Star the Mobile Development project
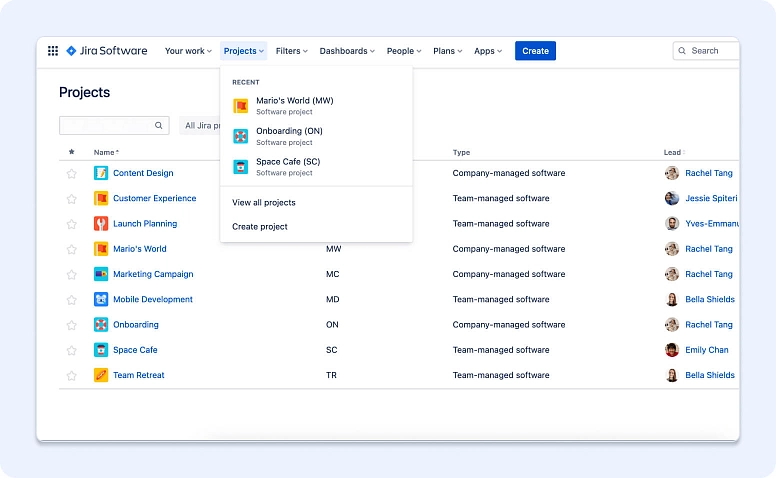The image size is (776, 478). pos(72,299)
